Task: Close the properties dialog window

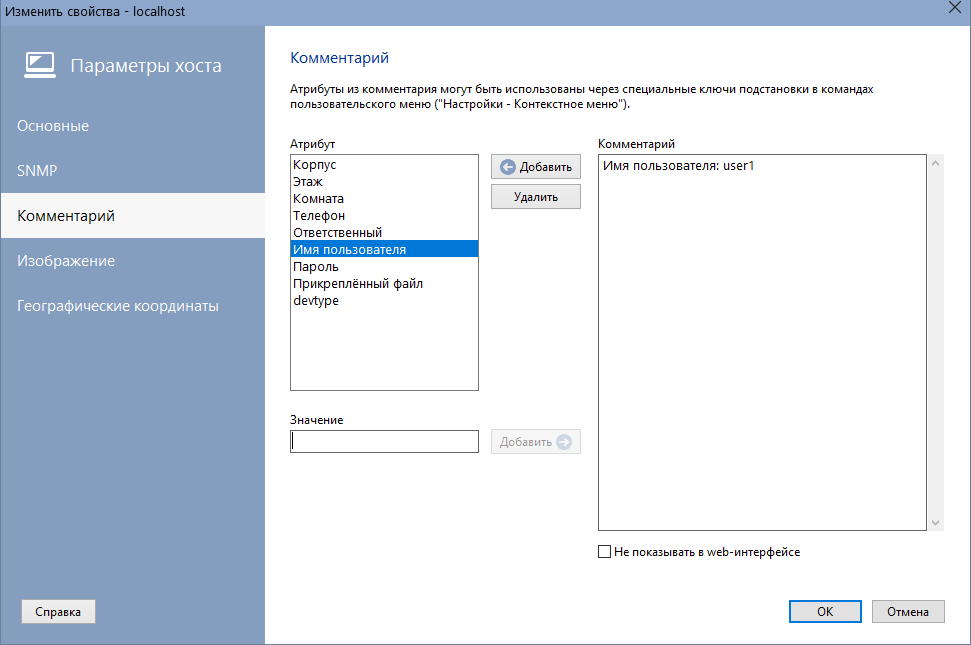Action: (955, 8)
